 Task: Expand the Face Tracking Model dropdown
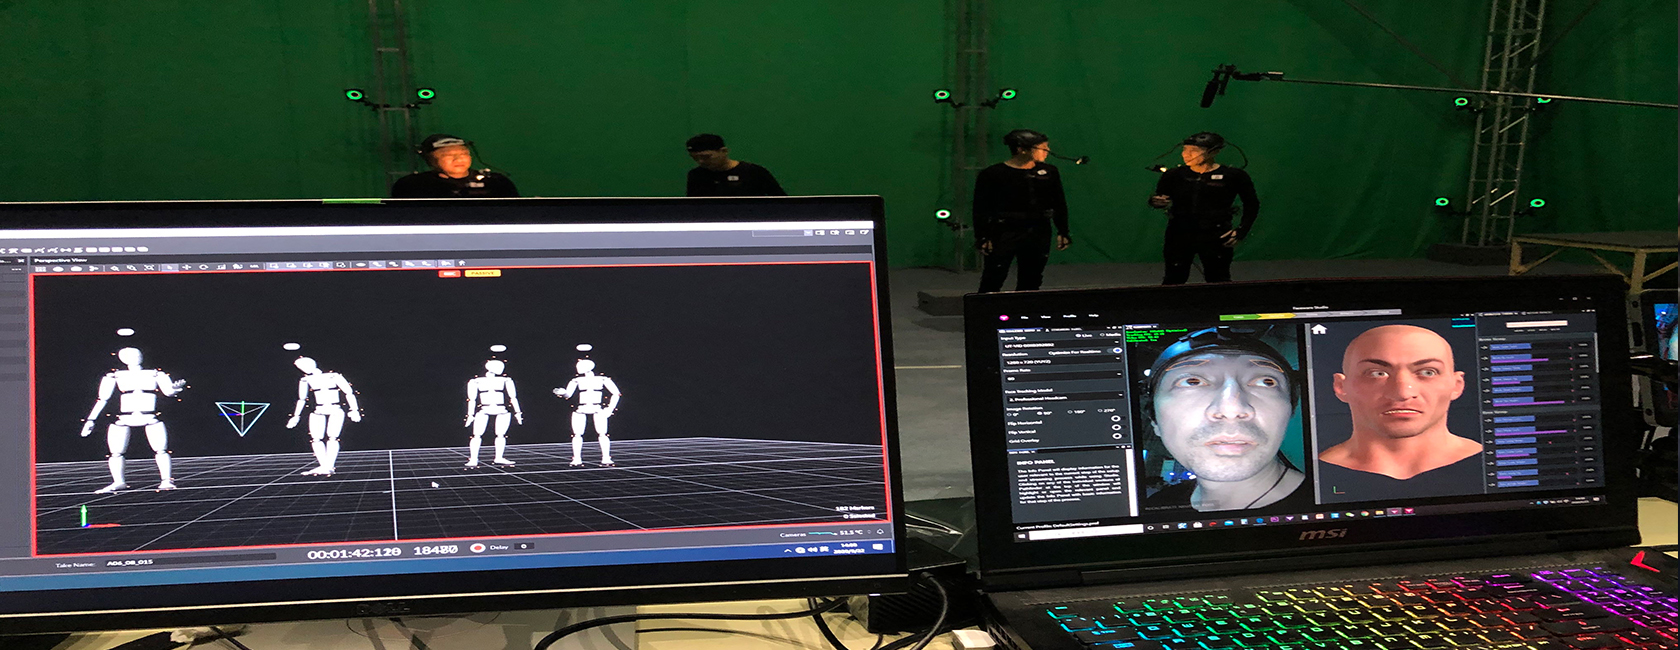(x=1062, y=398)
